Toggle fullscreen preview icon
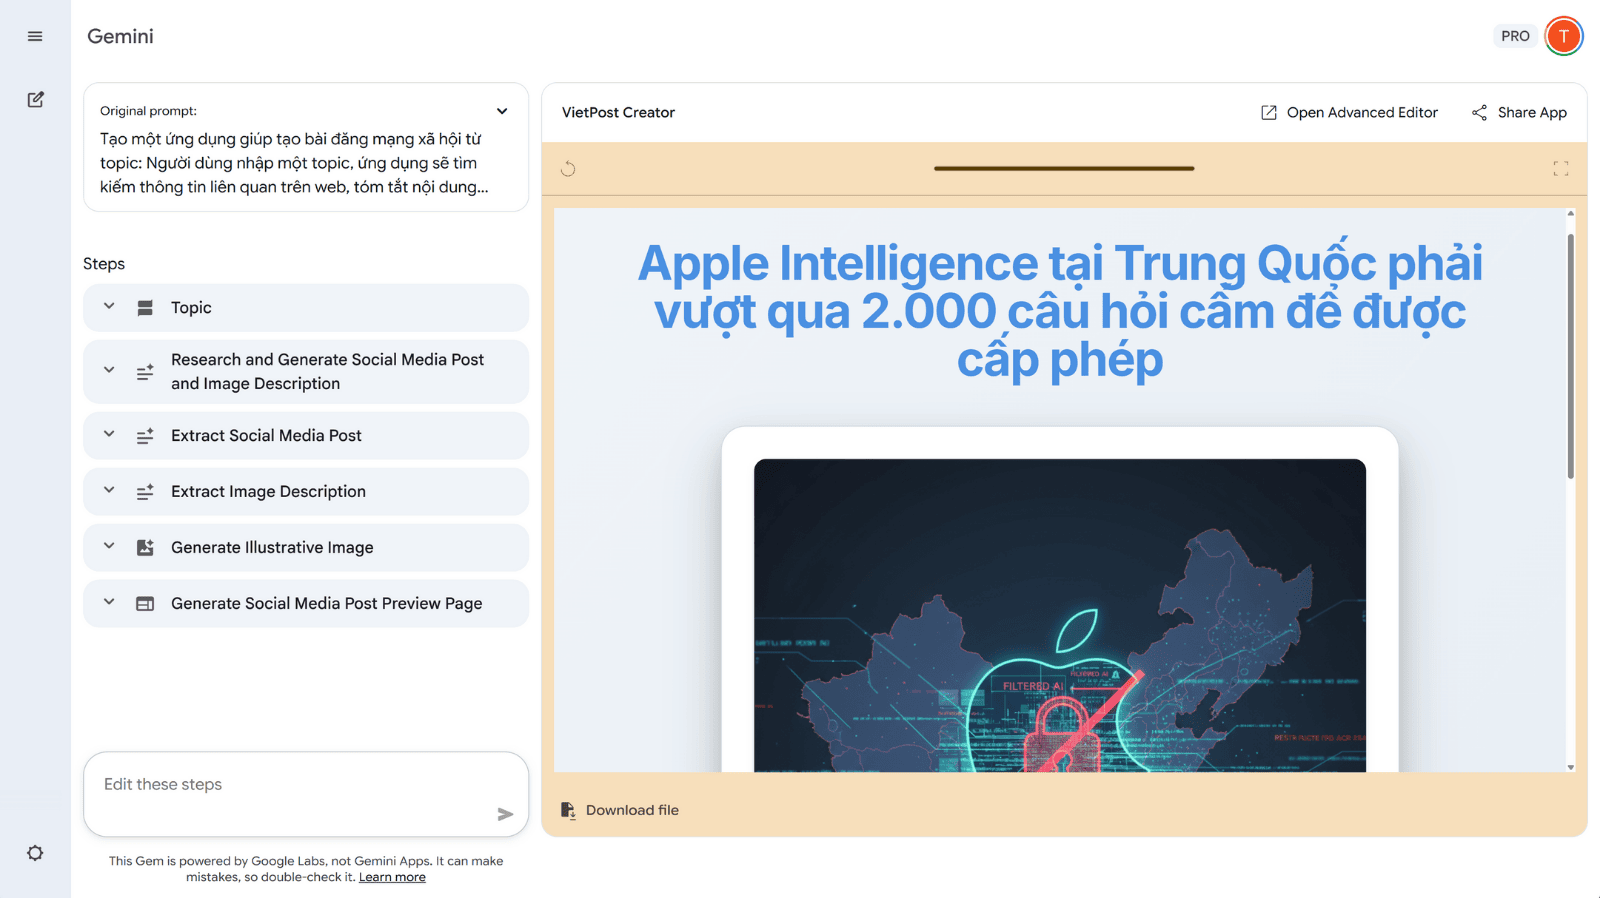 (x=1560, y=169)
